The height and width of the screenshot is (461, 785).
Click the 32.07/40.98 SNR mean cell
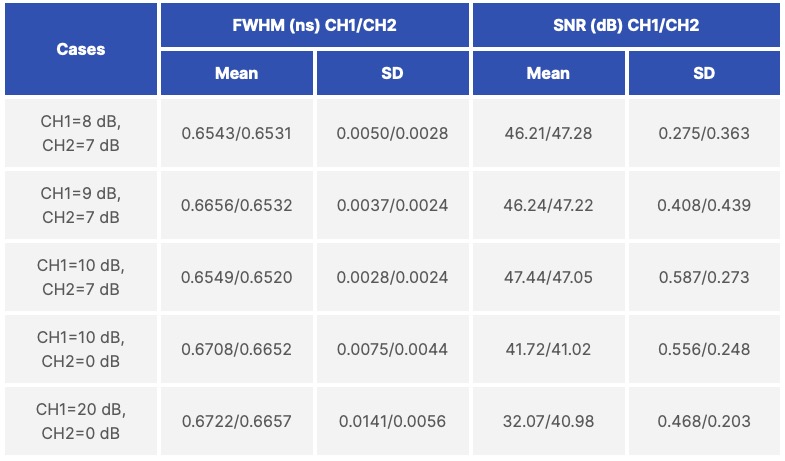[548, 421]
